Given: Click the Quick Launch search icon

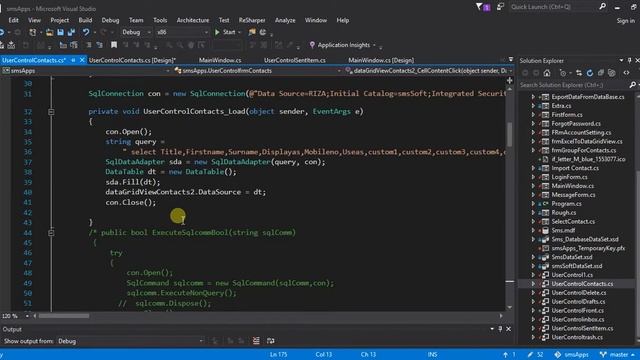Looking at the screenshot, I should click(x=602, y=7).
